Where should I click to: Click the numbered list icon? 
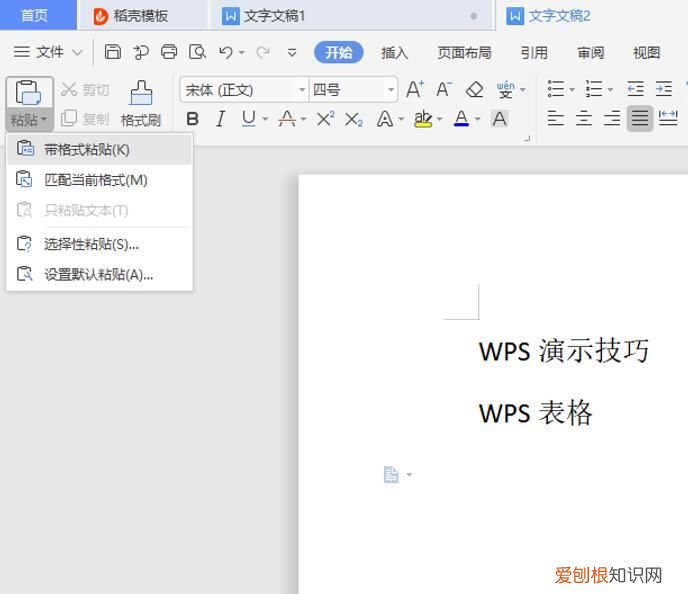(x=594, y=89)
